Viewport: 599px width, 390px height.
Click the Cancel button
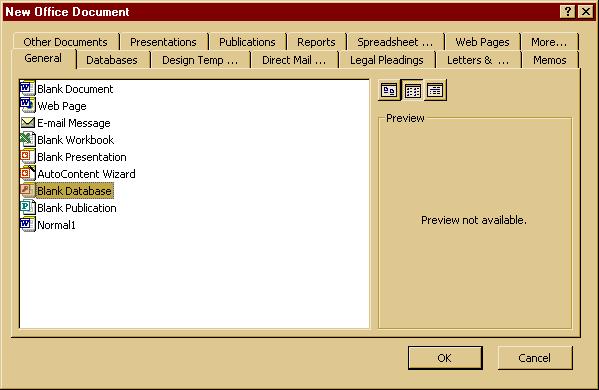pyautogui.click(x=534, y=358)
